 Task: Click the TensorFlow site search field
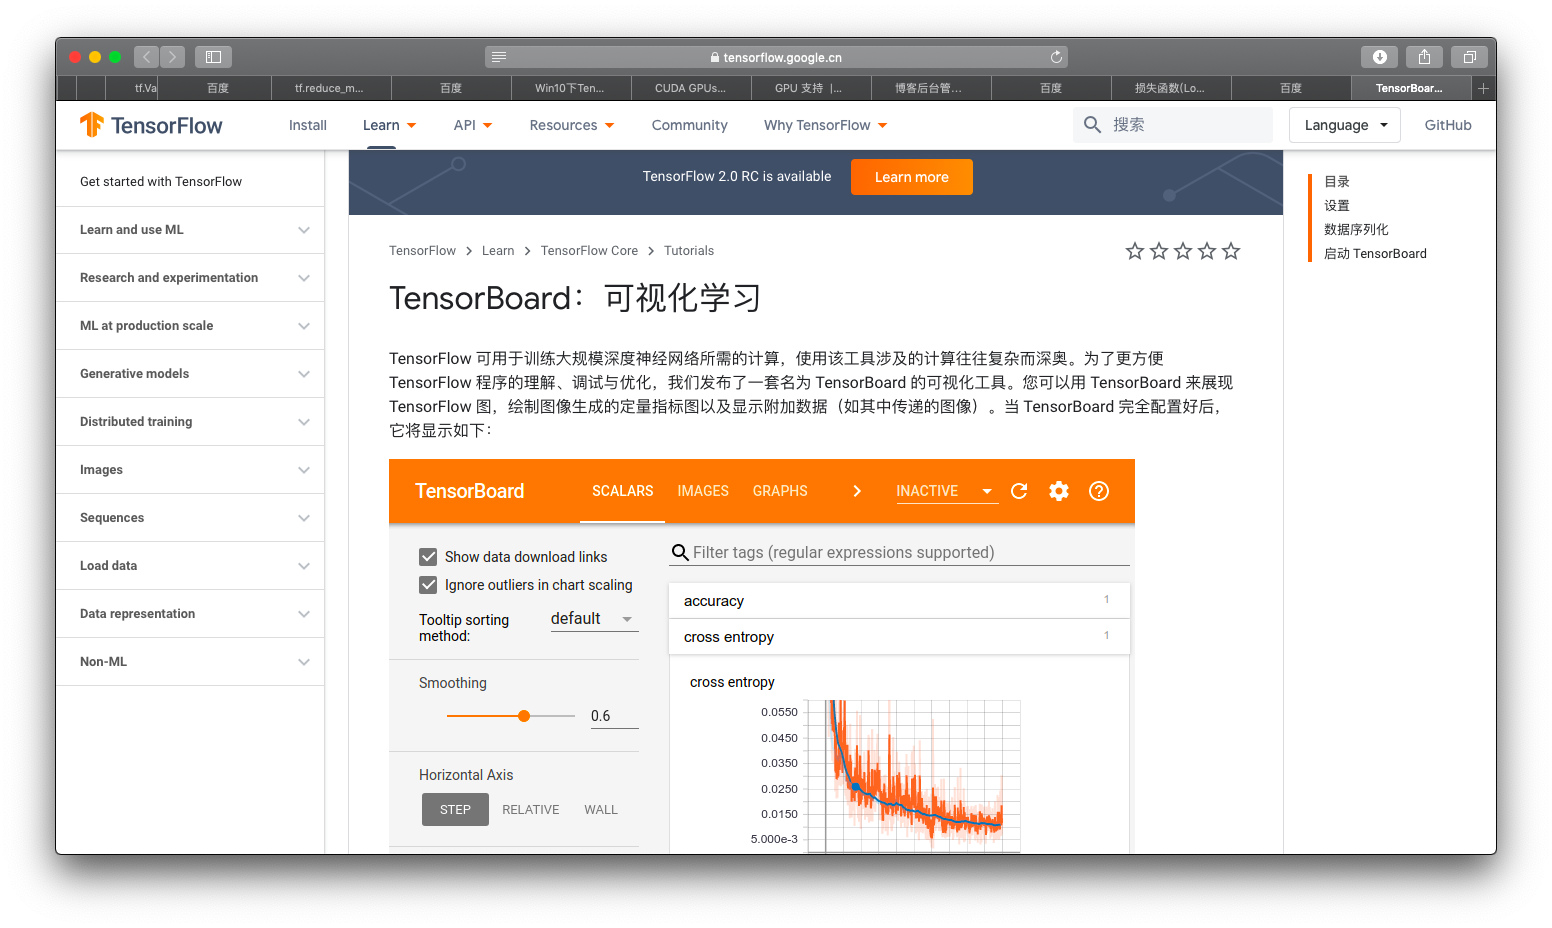tap(1173, 125)
